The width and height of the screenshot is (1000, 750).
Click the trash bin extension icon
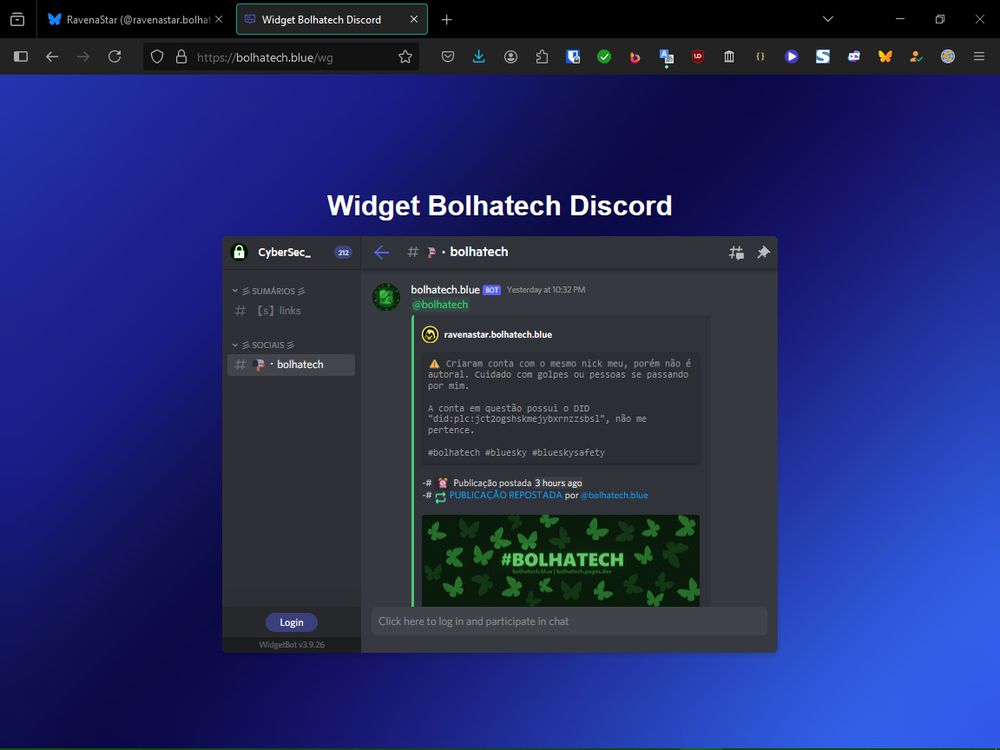click(729, 57)
